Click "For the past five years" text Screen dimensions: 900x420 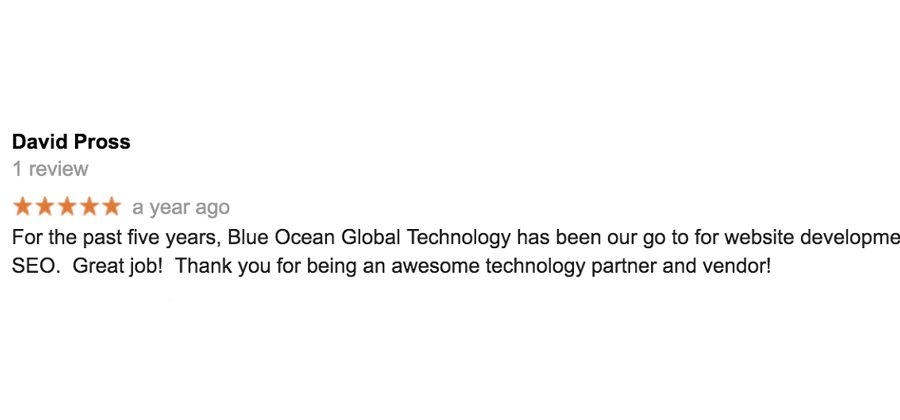point(115,238)
